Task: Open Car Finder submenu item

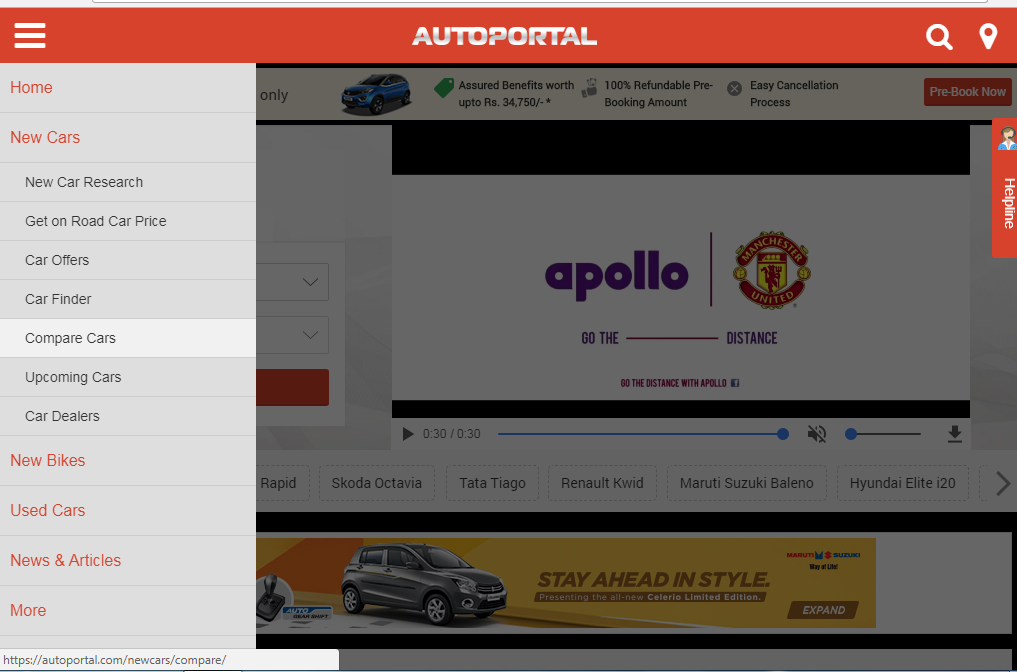Action: 128,299
